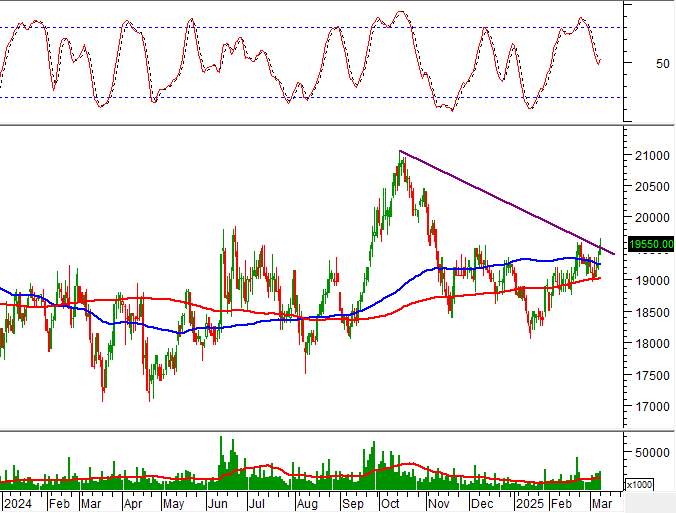The width and height of the screenshot is (676, 513).
Task: Click the oscillator 50 level label
Action: point(634,64)
